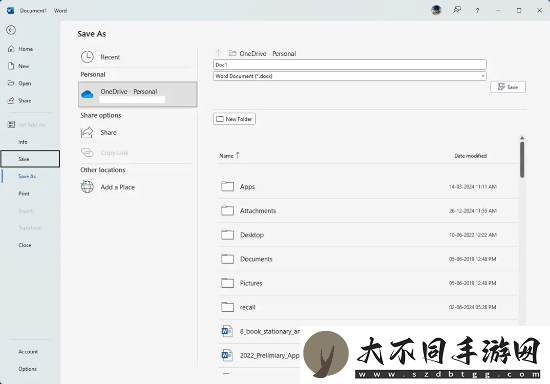Screen dimensions: 550x384
Task: Click the scrollbar up arrow
Action: tap(522, 138)
